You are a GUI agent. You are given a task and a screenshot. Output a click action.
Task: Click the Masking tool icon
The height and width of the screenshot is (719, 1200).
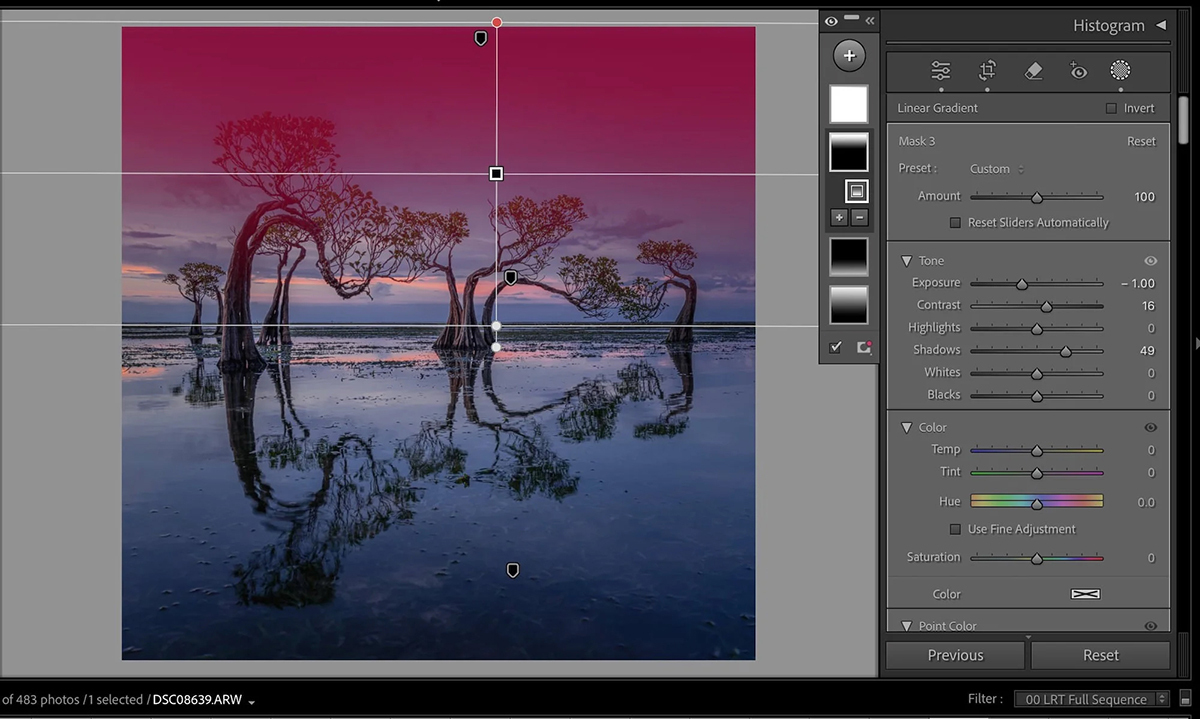pos(1120,71)
